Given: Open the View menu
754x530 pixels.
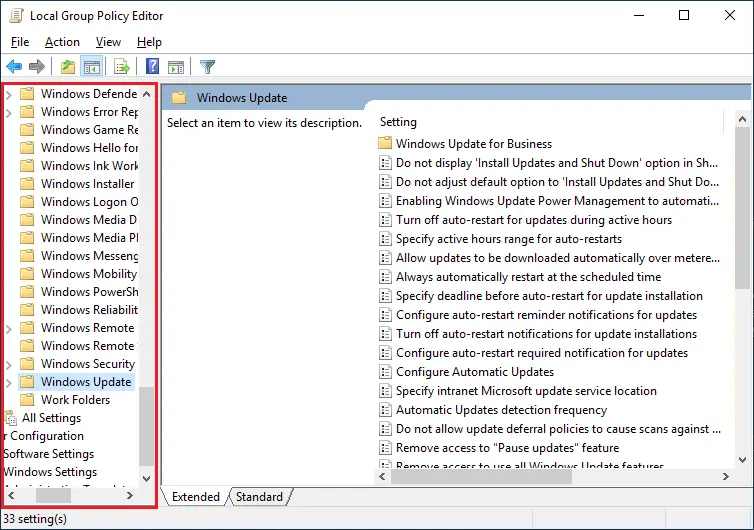Looking at the screenshot, I should point(108,42).
